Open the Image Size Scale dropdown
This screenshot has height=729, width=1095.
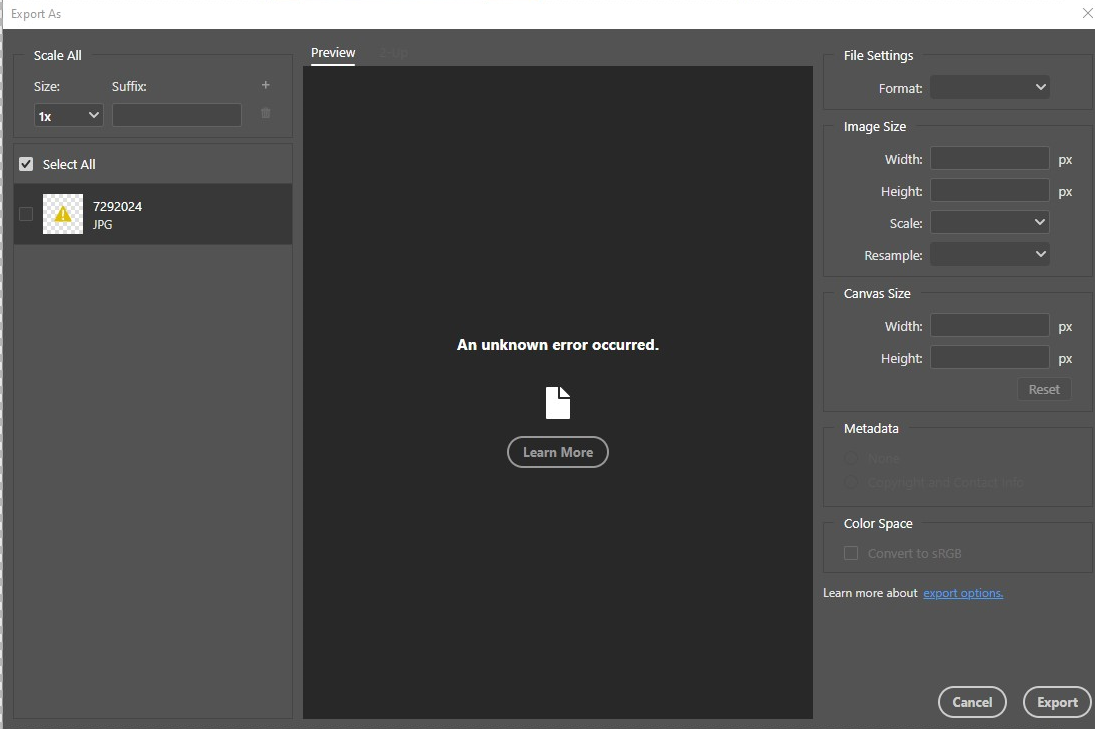coord(990,223)
